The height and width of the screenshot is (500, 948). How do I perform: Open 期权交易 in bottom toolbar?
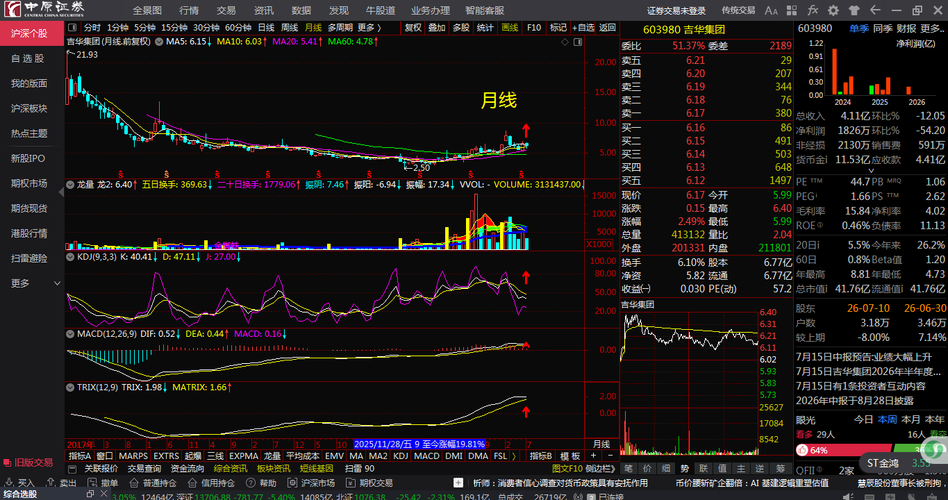click(369, 483)
